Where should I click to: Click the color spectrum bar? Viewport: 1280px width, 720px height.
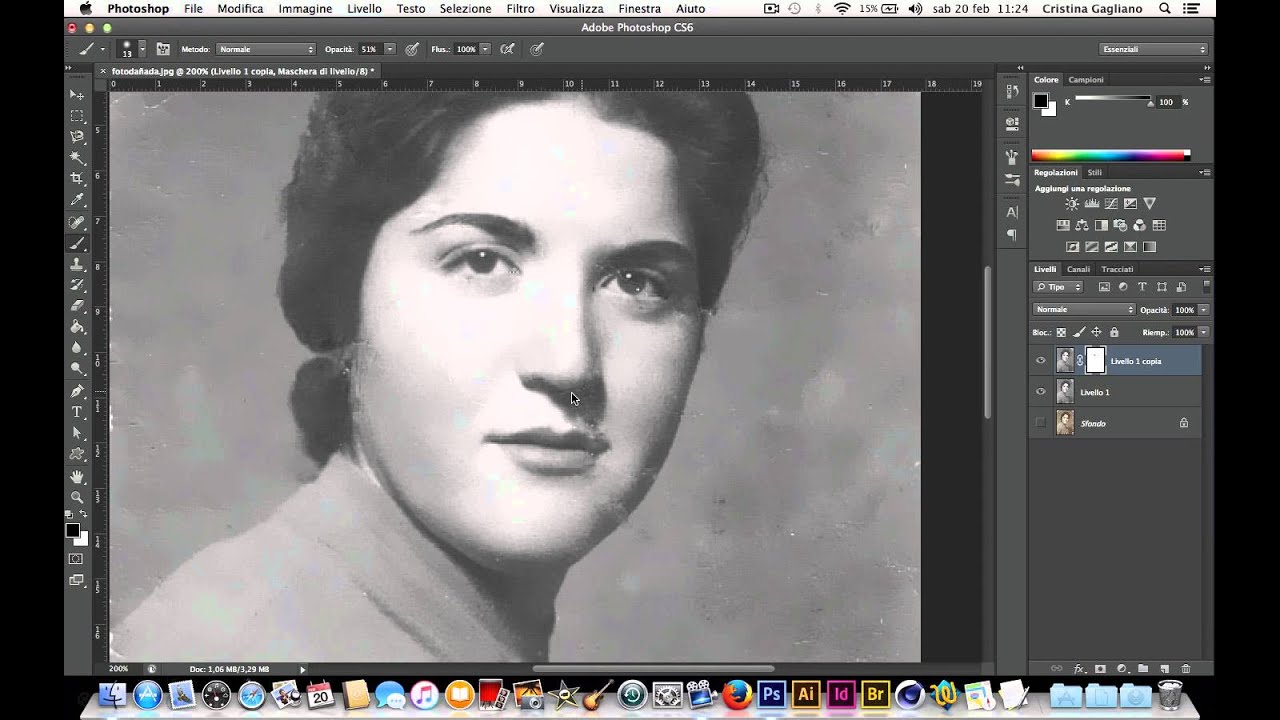pos(1110,155)
